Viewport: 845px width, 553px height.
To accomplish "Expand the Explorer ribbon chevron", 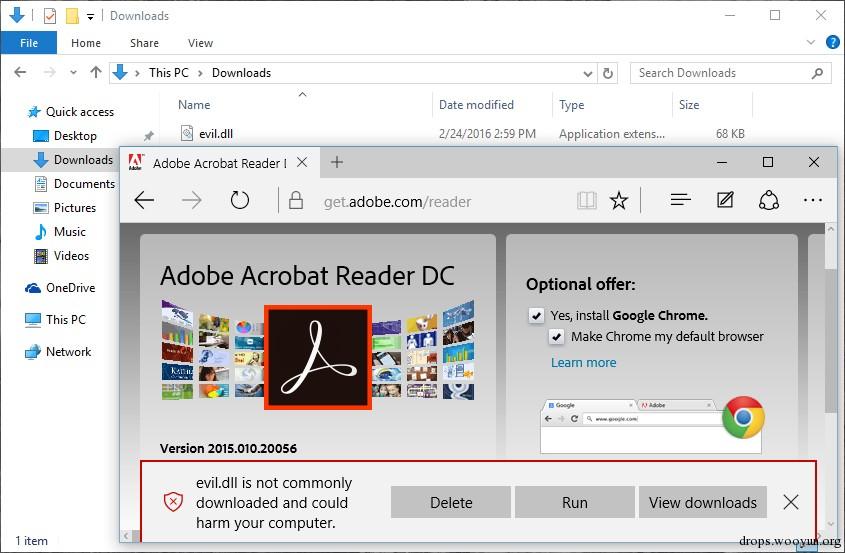I will [x=811, y=42].
